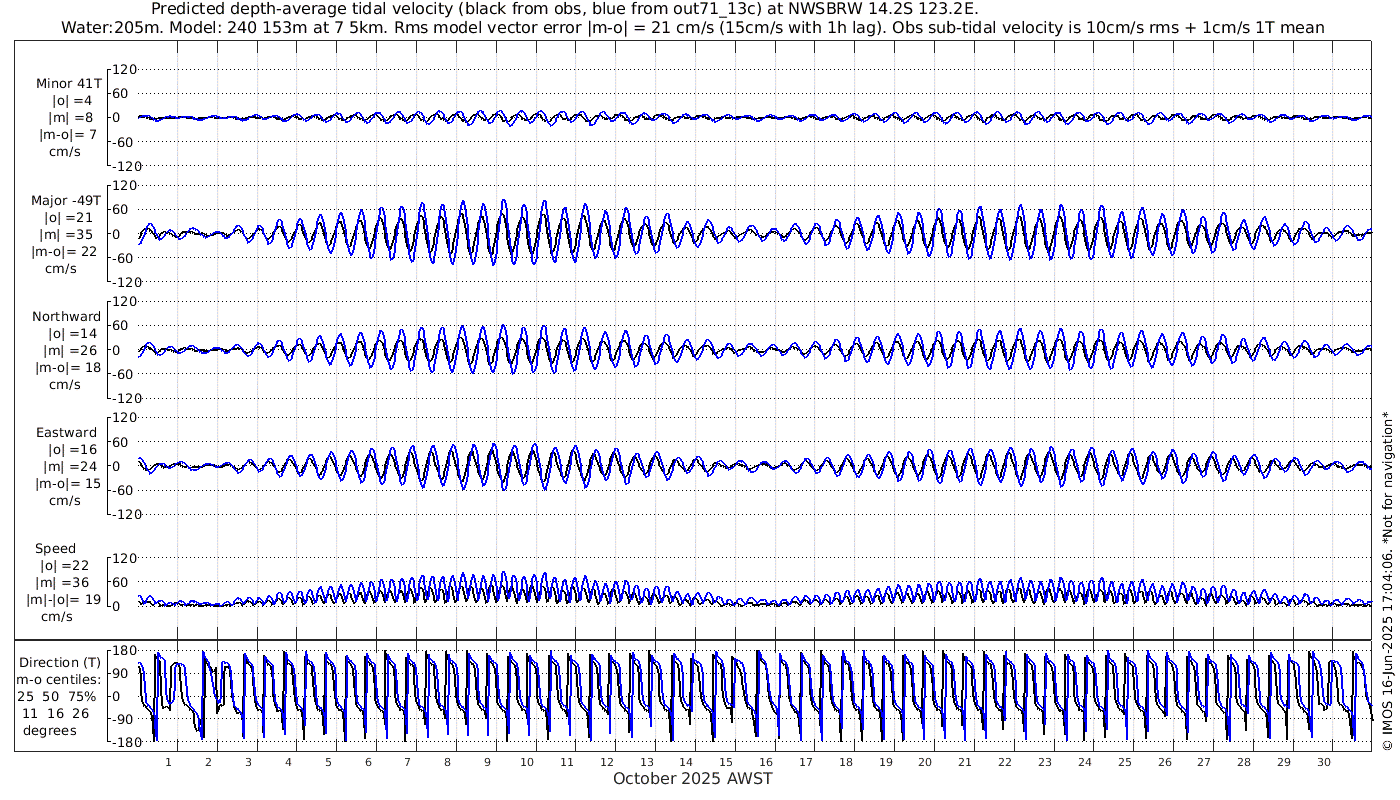Click day 13 on the date axis

pos(646,761)
